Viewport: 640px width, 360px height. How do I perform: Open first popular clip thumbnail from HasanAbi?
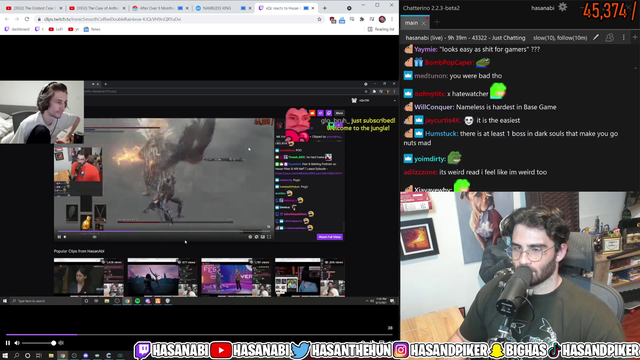89,277
